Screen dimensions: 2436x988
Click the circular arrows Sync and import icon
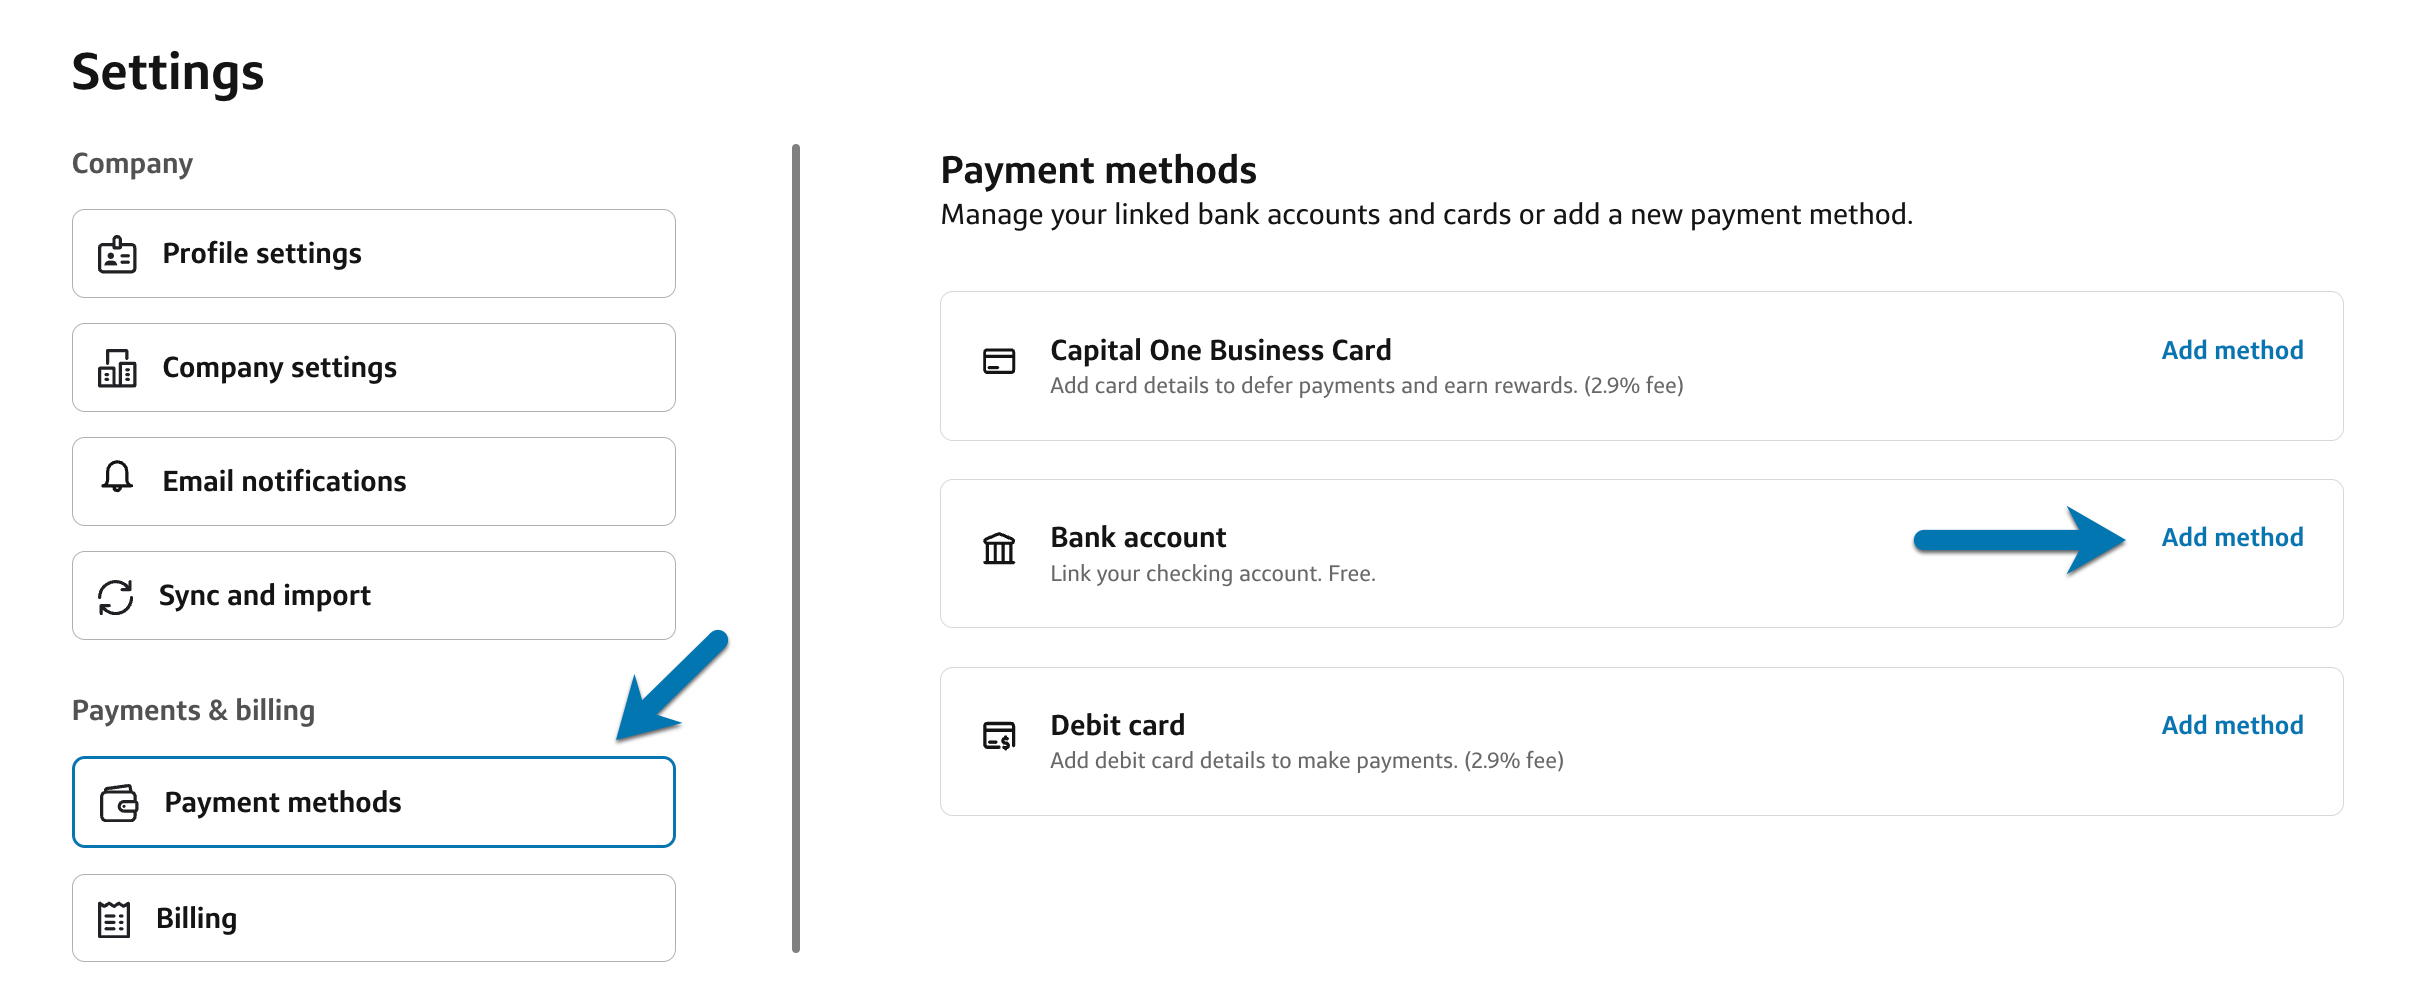116,597
